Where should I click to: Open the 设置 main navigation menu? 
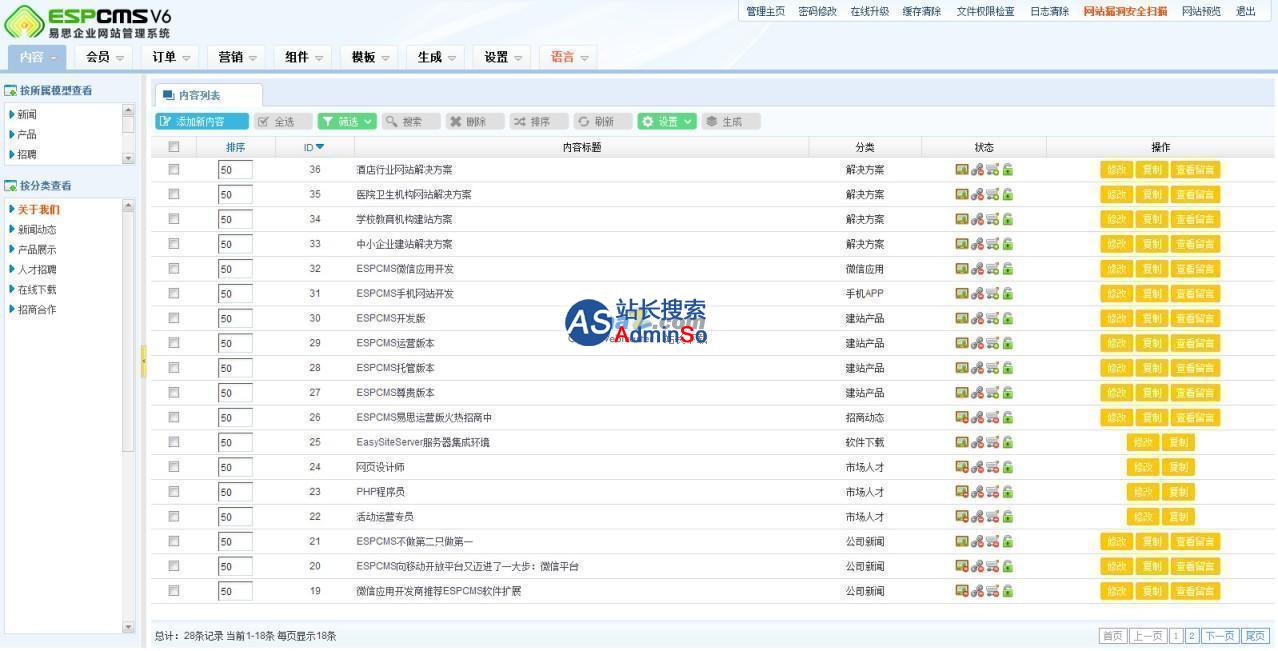point(502,57)
